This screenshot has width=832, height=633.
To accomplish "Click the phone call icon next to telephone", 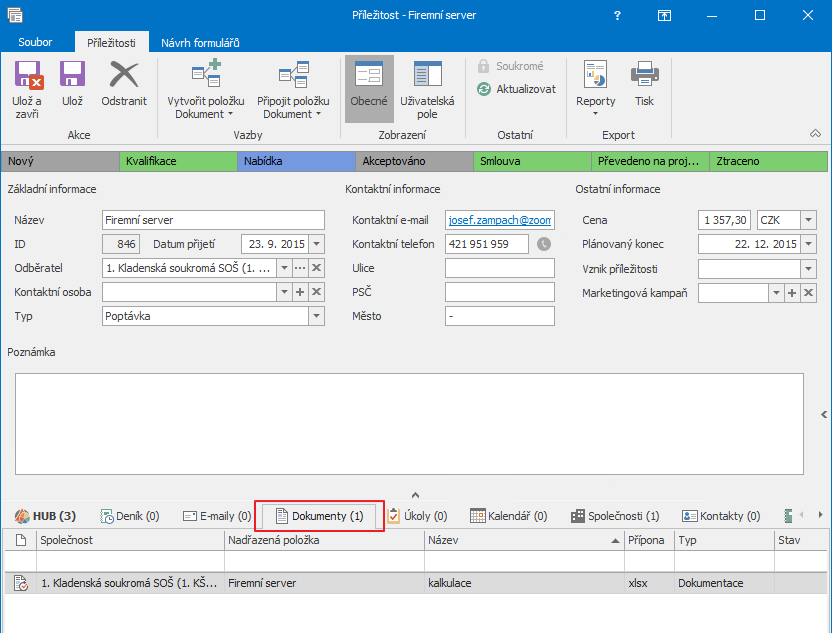I will pos(544,244).
